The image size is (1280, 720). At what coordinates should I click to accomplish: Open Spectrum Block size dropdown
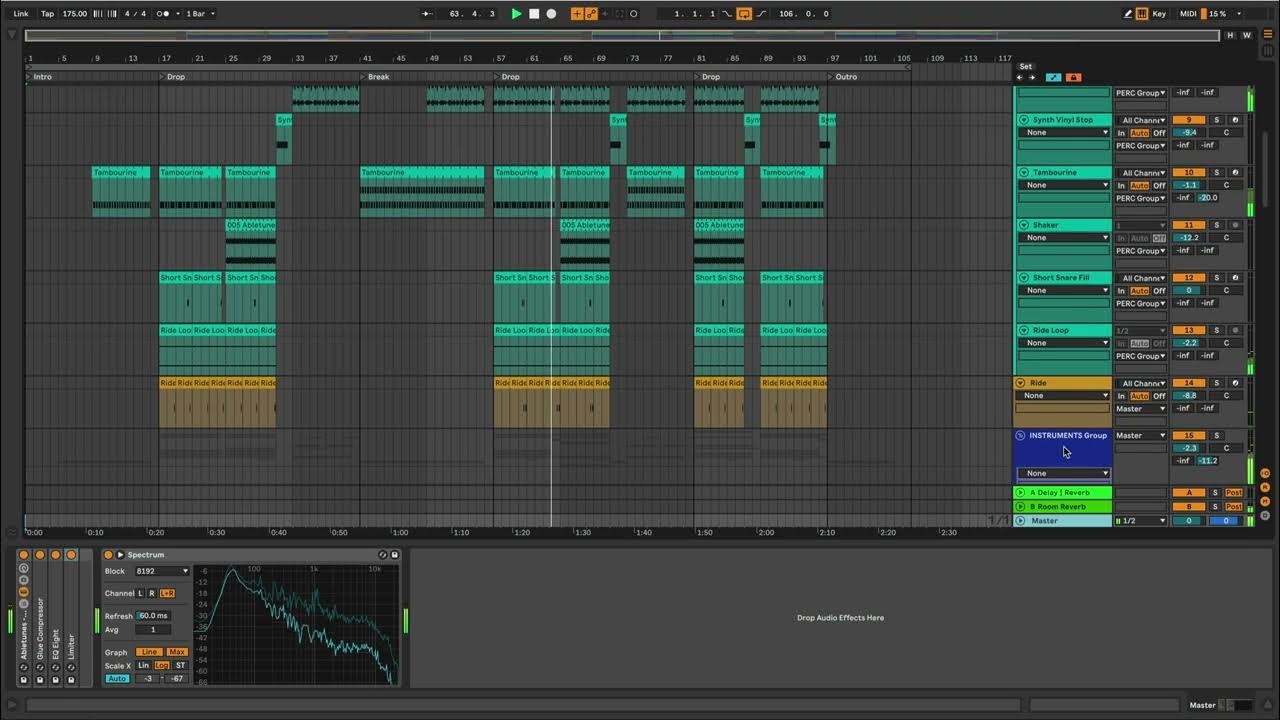(162, 571)
